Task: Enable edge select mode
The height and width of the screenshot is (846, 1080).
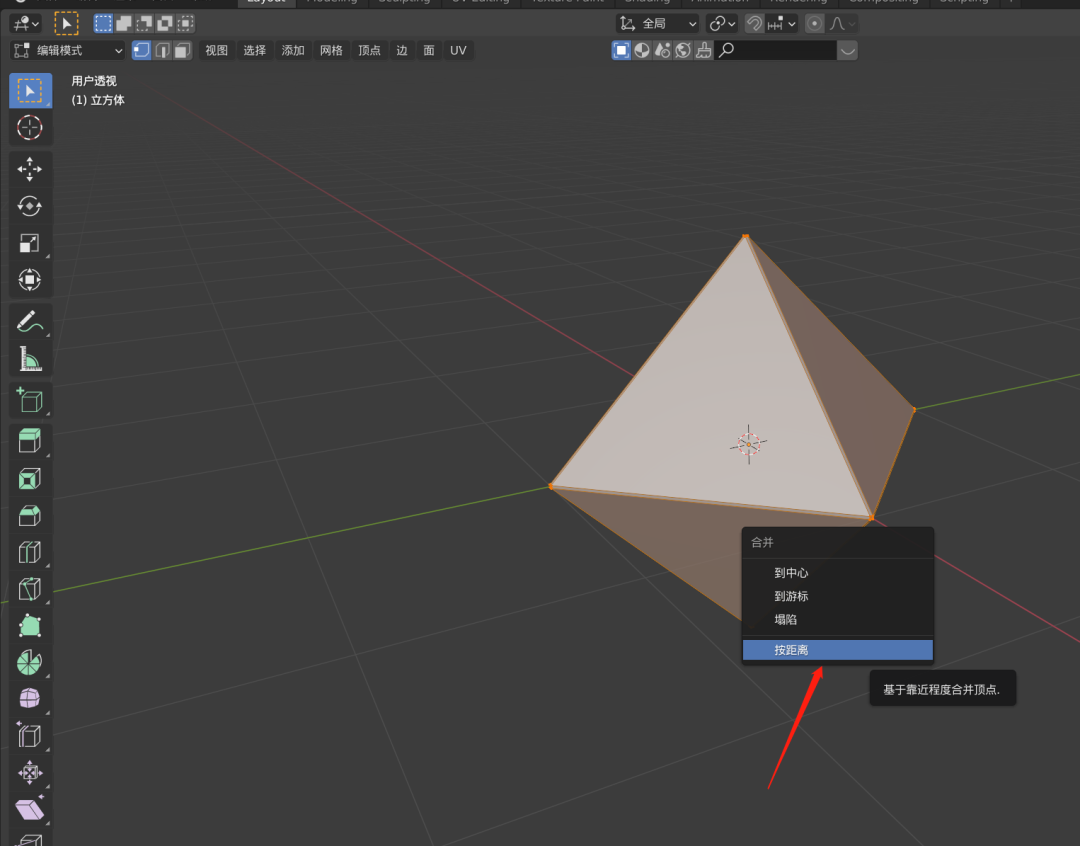Action: tap(162, 50)
